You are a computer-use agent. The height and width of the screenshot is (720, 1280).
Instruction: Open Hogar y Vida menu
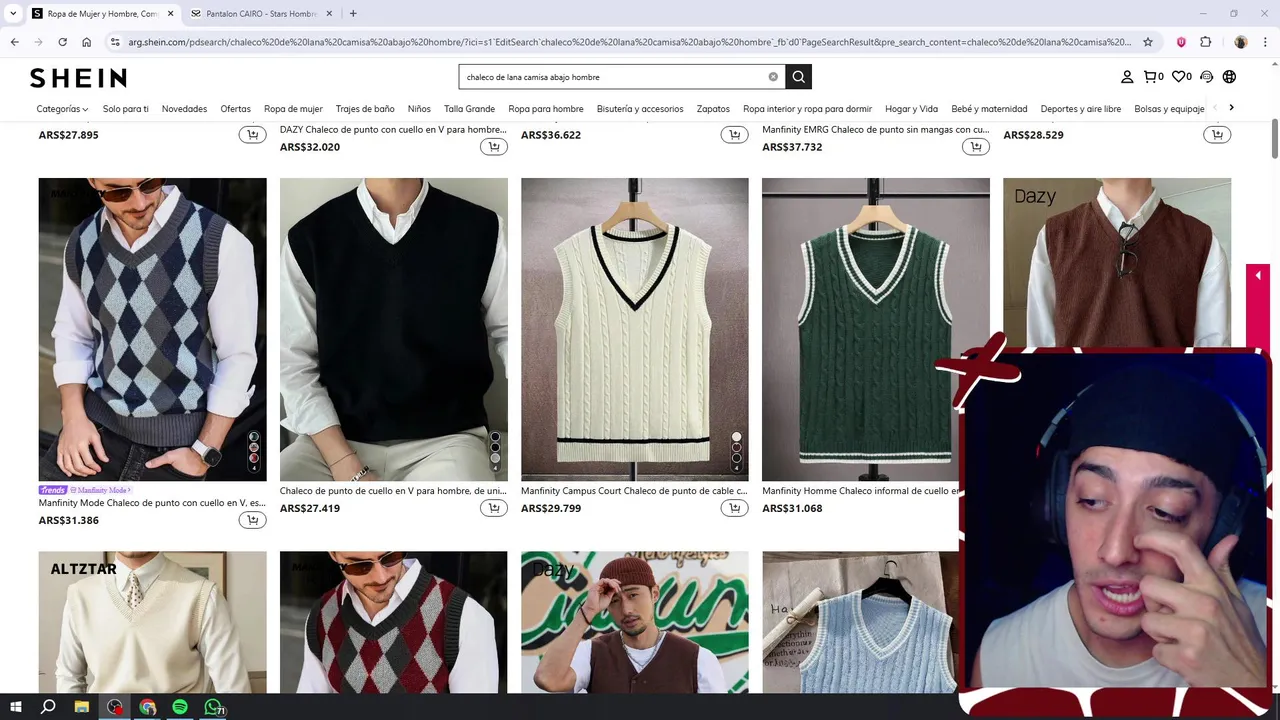click(912, 109)
